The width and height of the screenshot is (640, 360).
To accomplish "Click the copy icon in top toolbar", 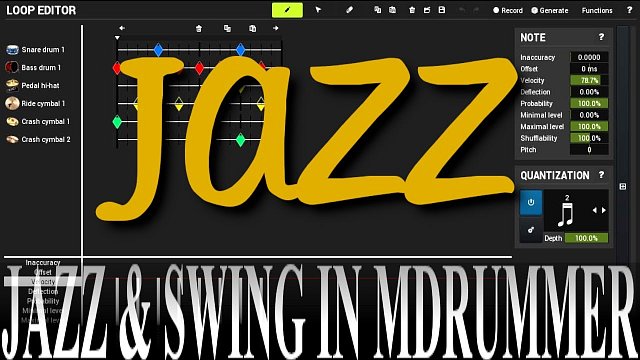I will 378,10.
